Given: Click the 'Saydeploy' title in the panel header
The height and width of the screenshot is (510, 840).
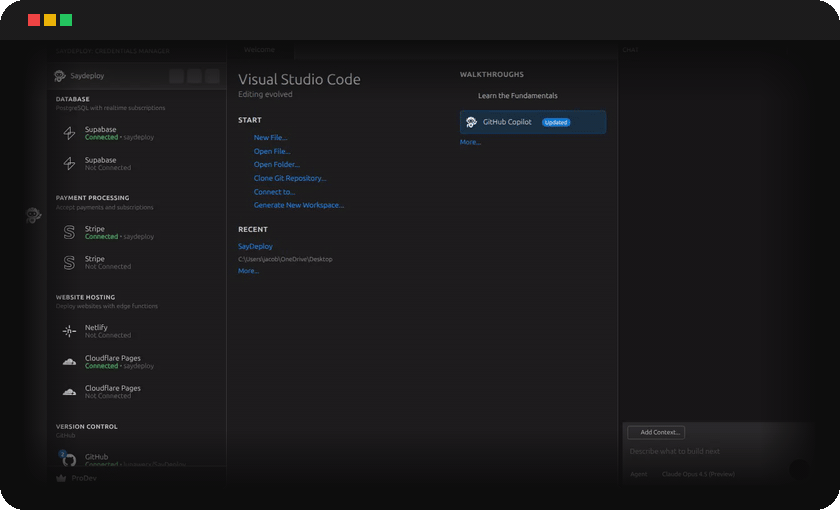Looking at the screenshot, I should [x=87, y=76].
